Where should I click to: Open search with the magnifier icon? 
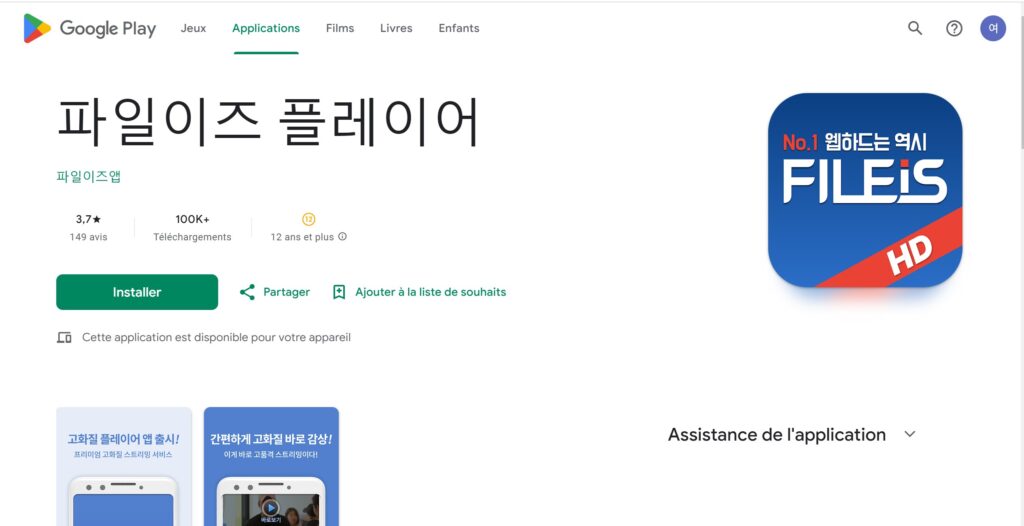click(915, 28)
